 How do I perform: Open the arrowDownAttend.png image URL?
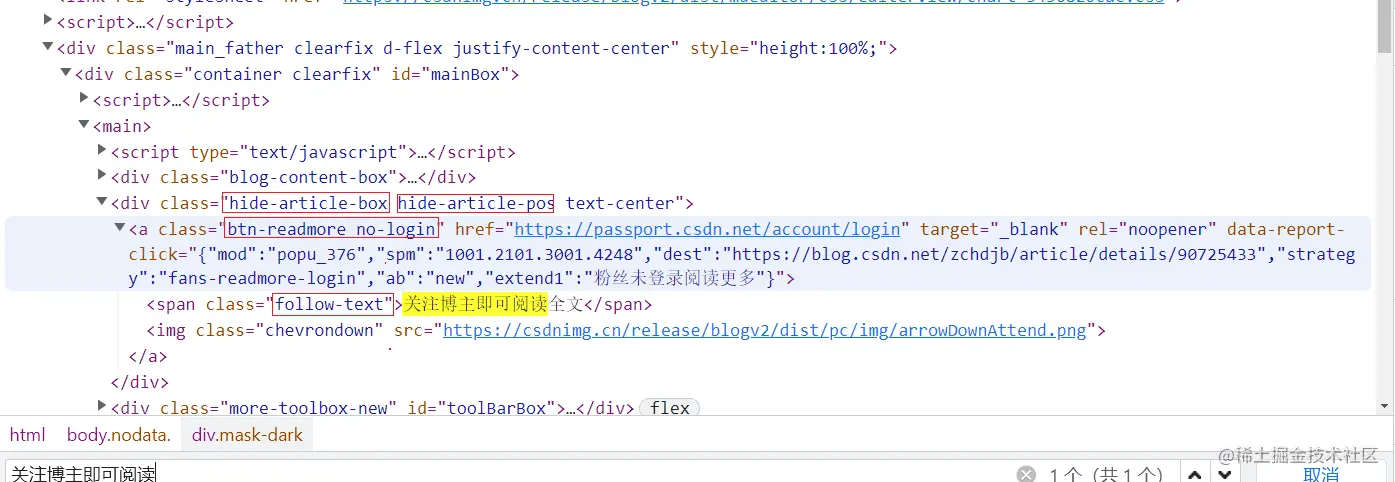(x=764, y=330)
